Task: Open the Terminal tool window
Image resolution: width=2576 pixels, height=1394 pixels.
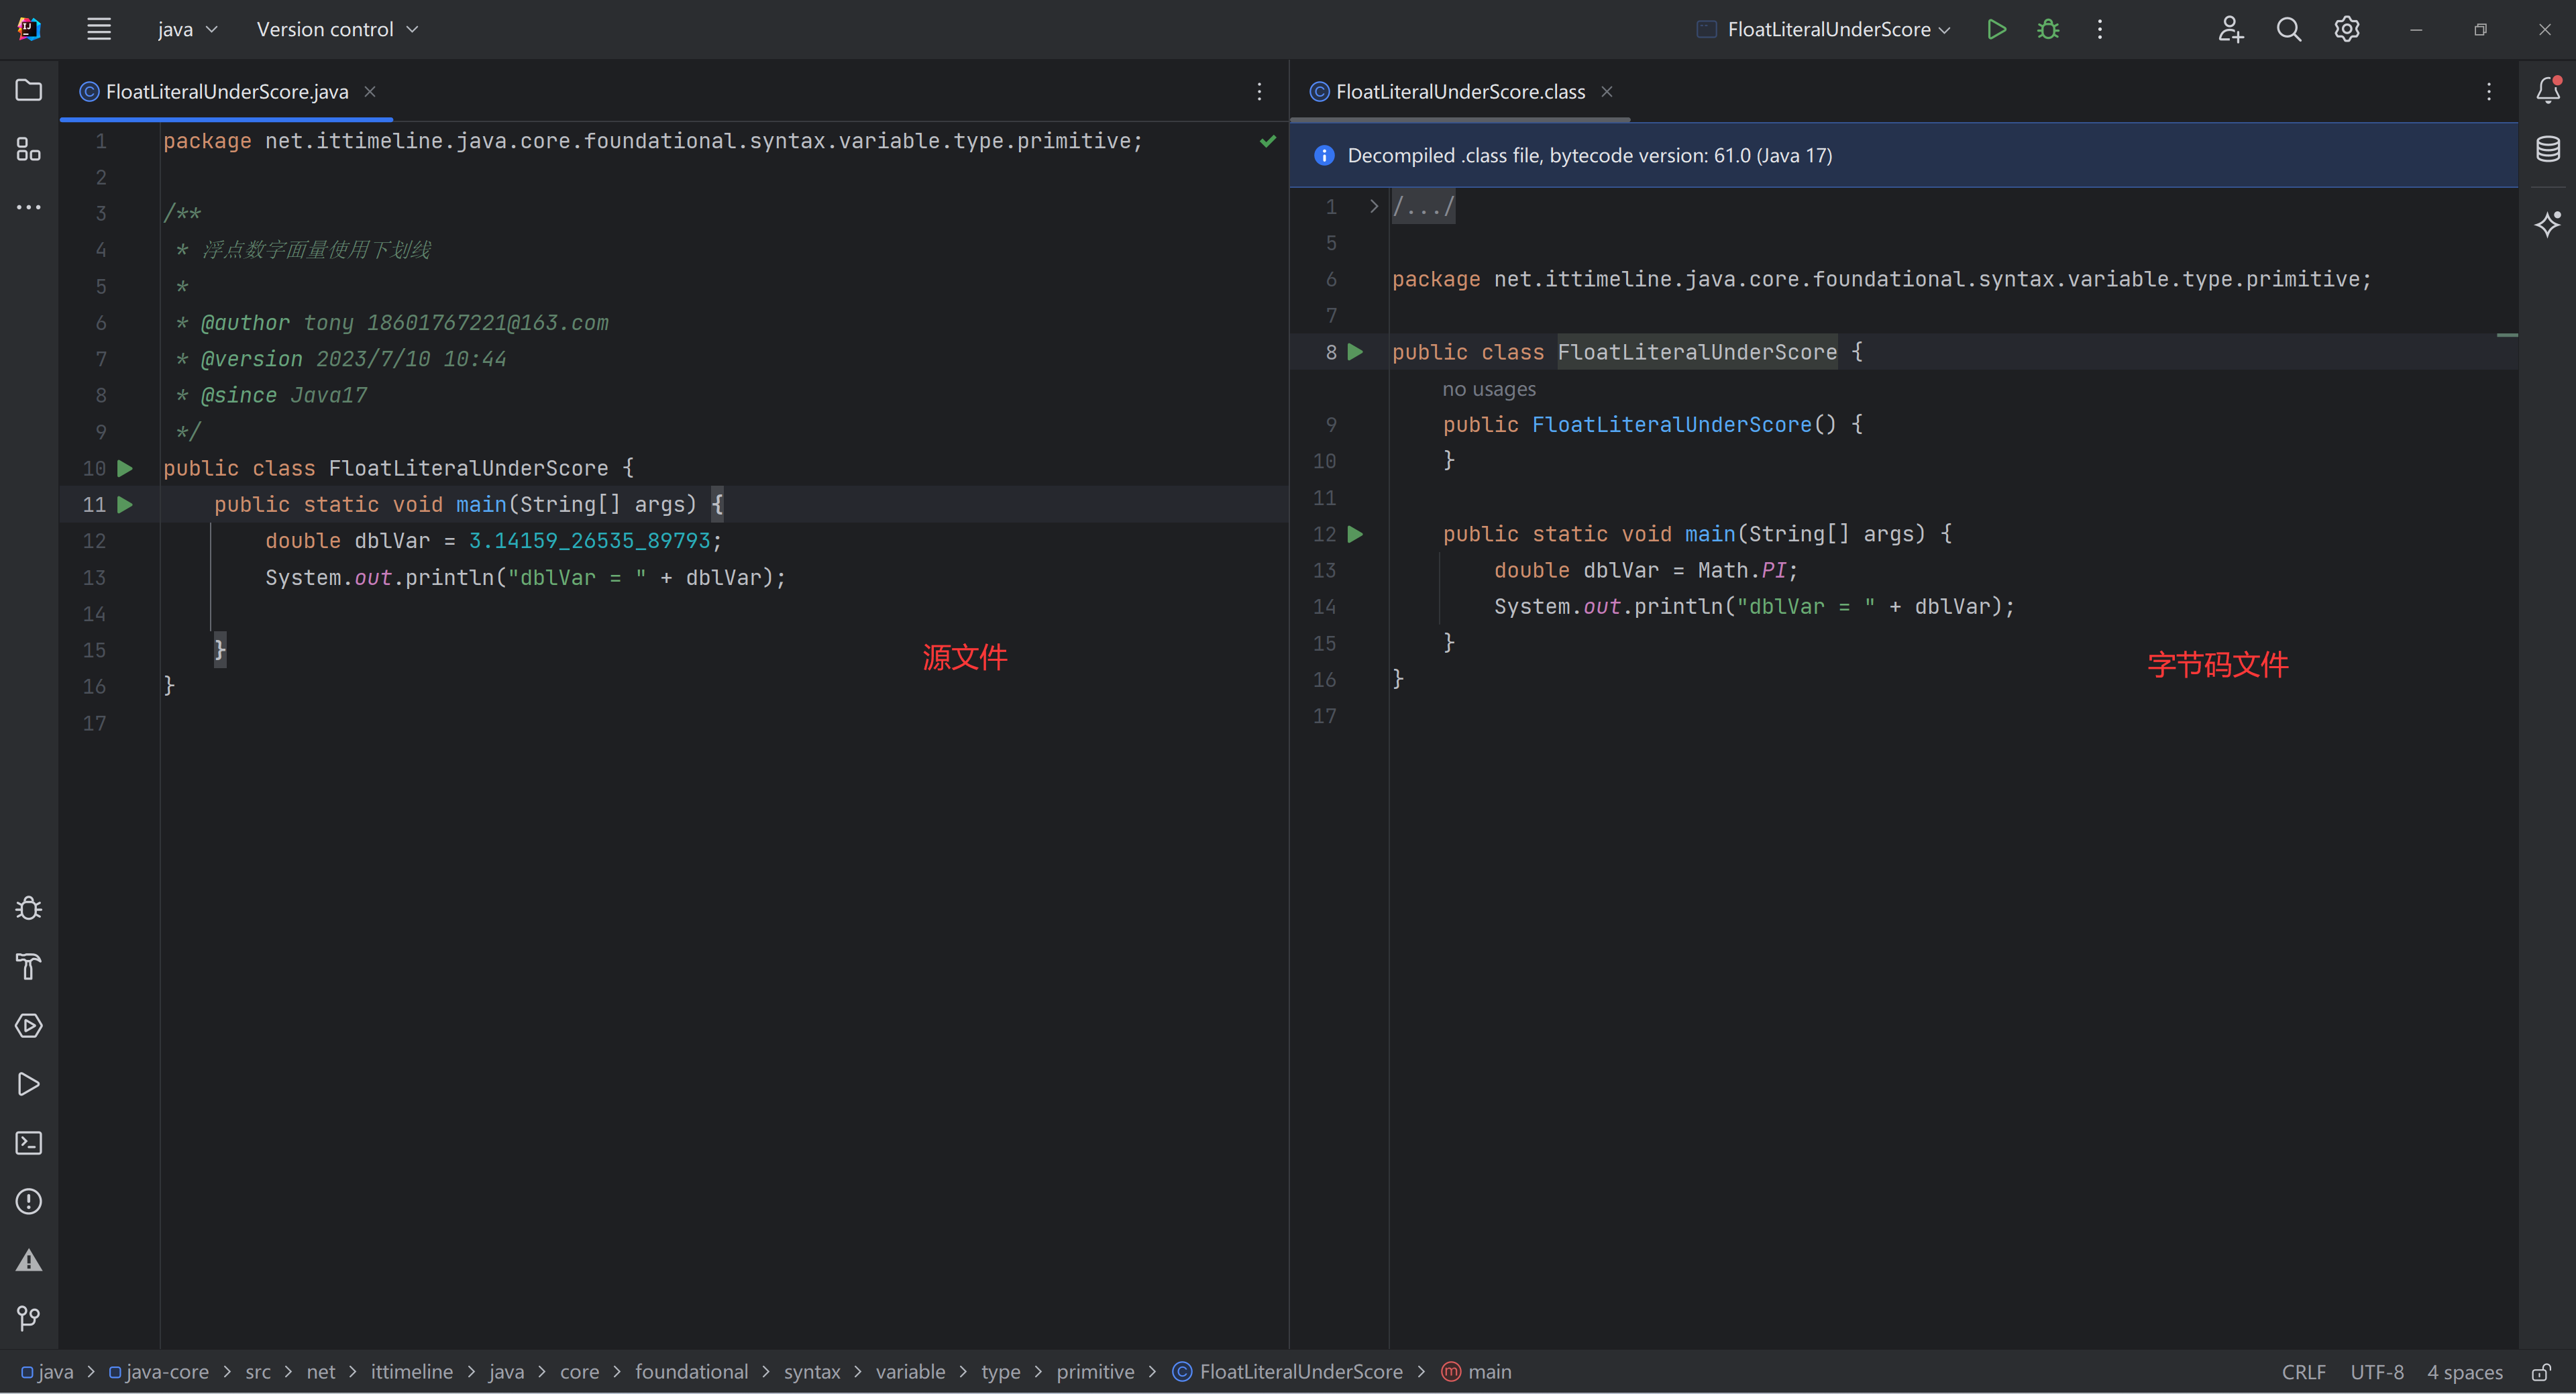Action: click(29, 1143)
